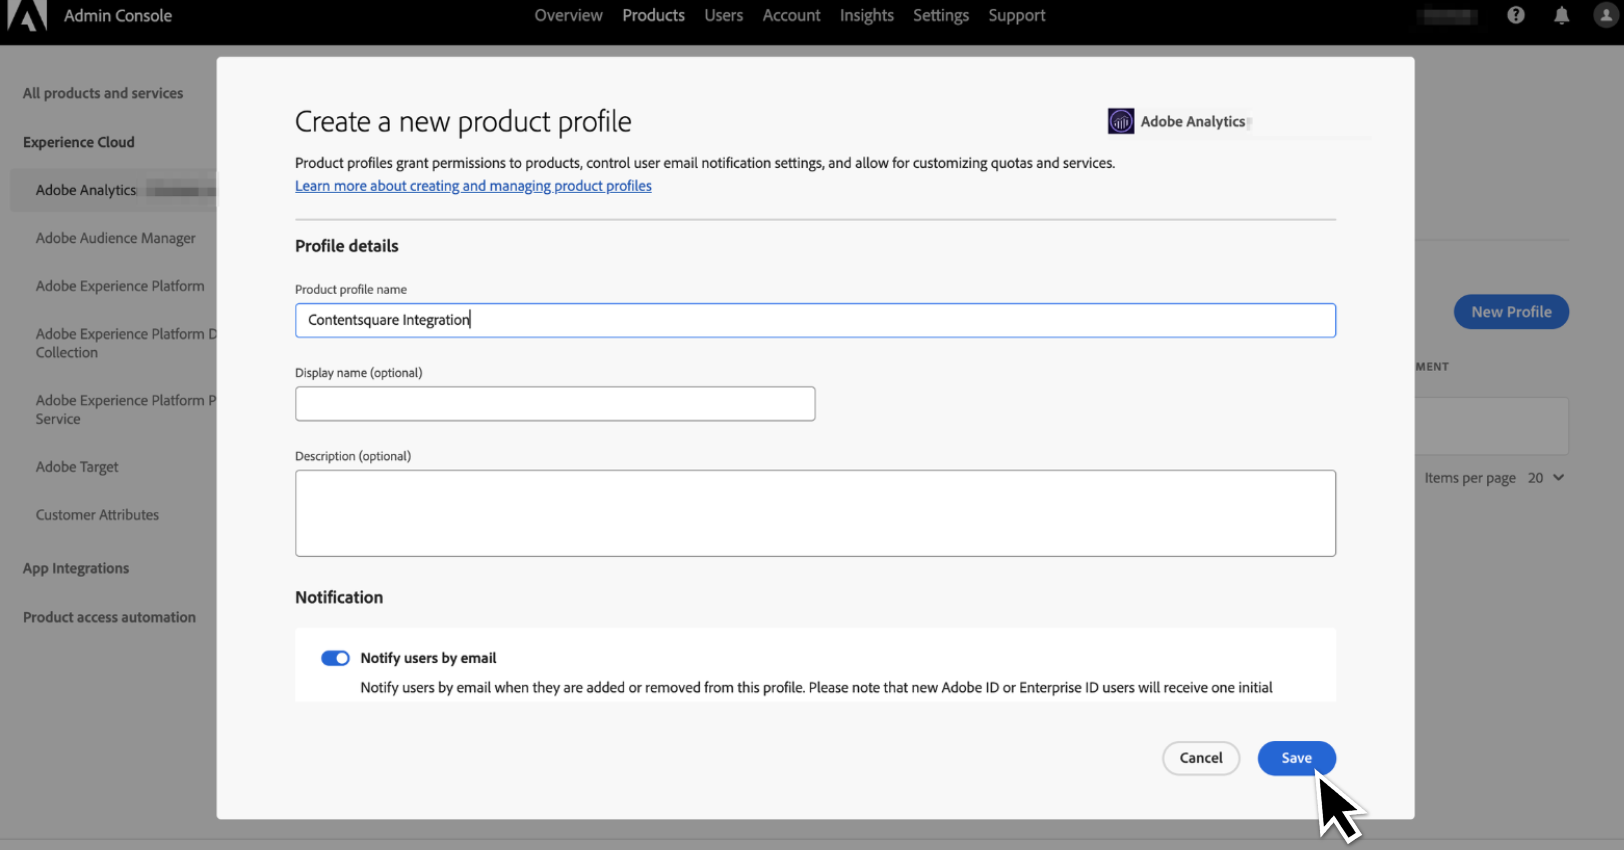This screenshot has height=850, width=1624.
Task: Open the user profile avatar icon
Action: pyautogui.click(x=1606, y=15)
